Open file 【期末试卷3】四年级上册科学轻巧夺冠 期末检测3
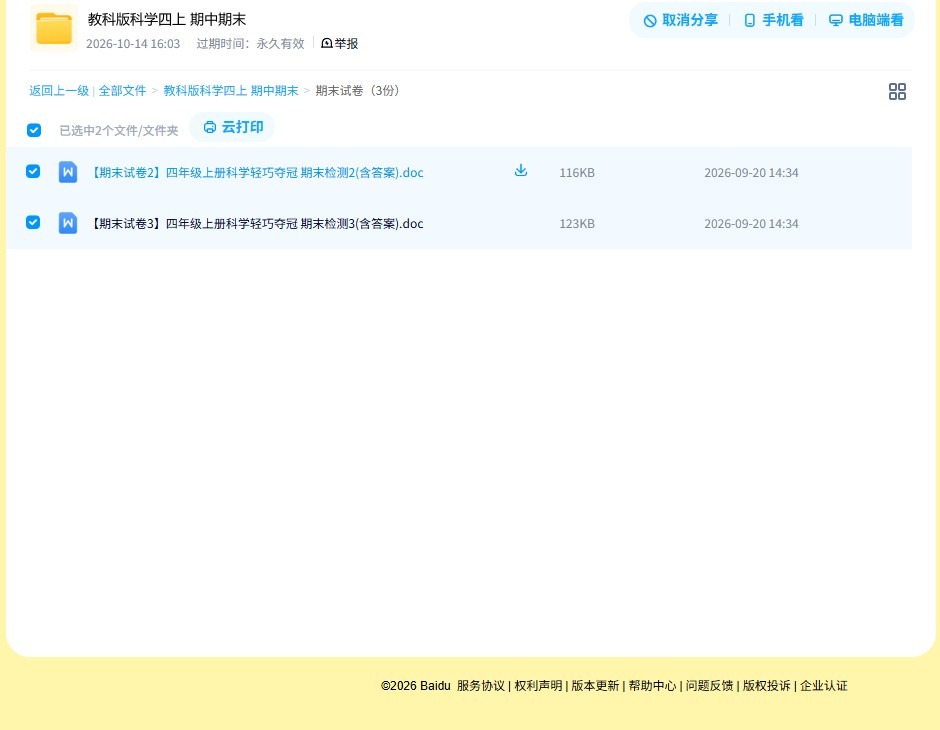Image resolution: width=940 pixels, height=730 pixels. coord(256,224)
